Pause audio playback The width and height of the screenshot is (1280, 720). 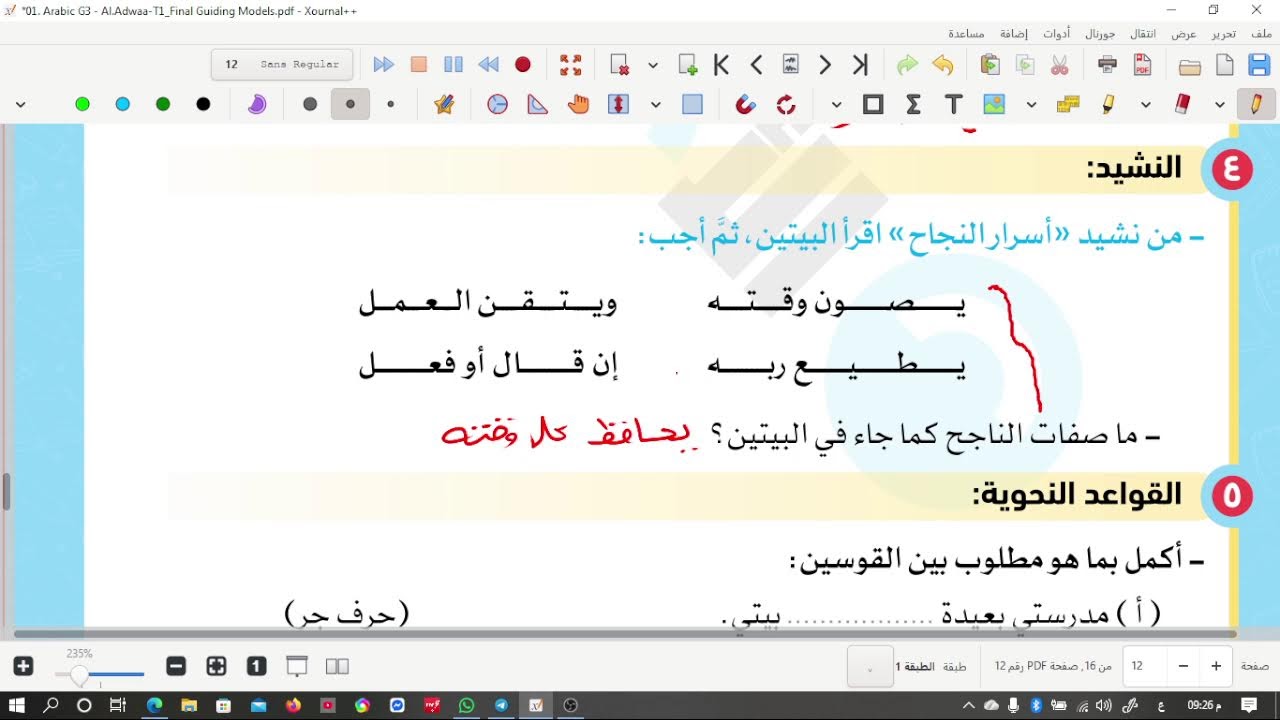tap(453, 65)
